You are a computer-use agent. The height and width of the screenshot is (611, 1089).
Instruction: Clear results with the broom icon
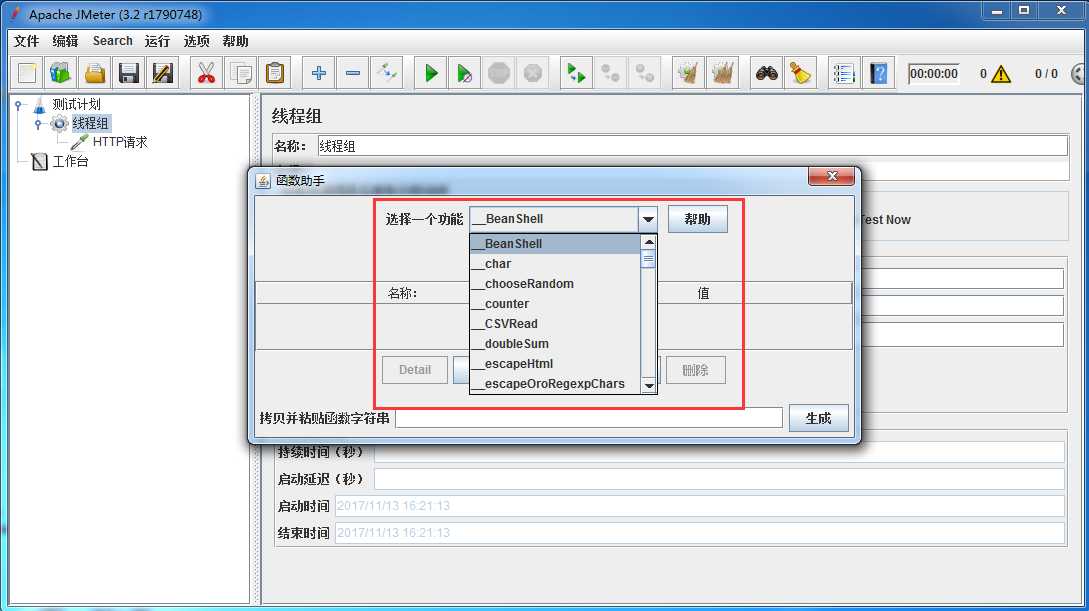point(688,73)
